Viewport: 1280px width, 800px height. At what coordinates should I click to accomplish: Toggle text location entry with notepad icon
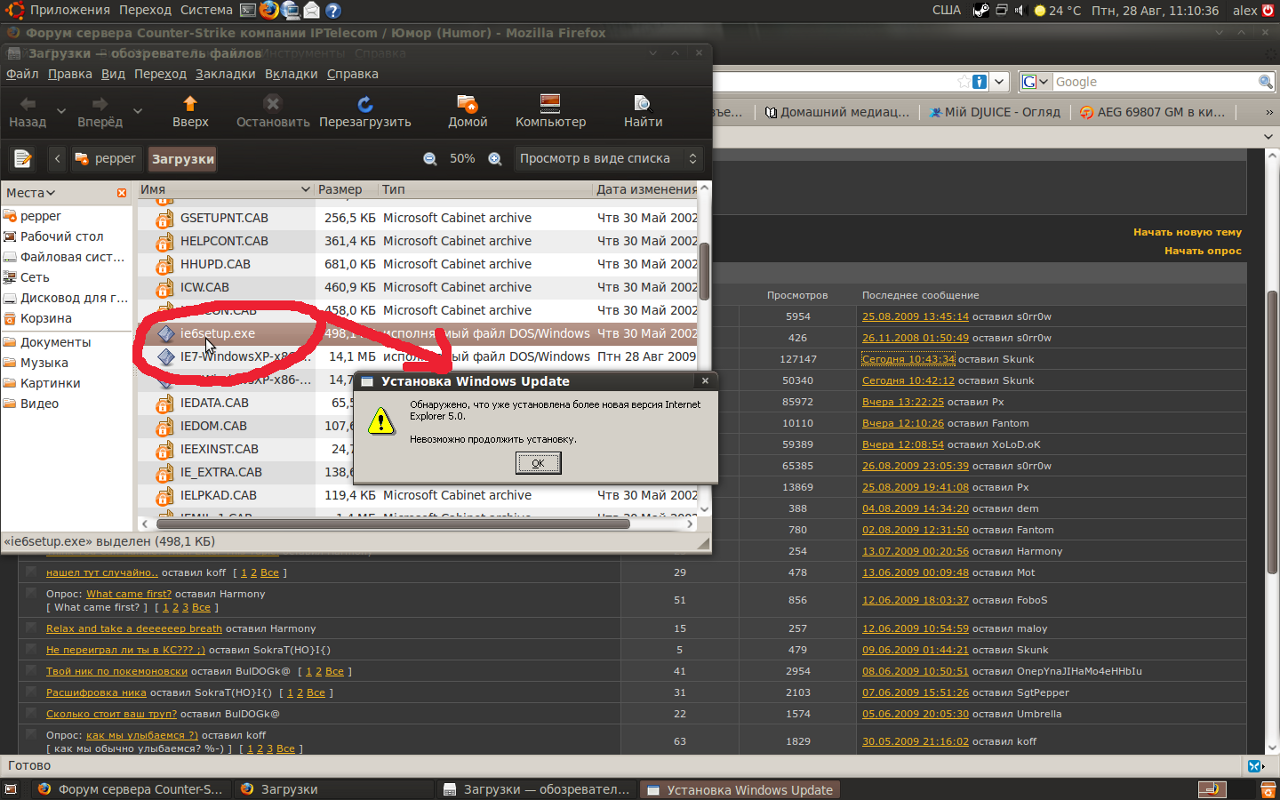[x=22, y=158]
